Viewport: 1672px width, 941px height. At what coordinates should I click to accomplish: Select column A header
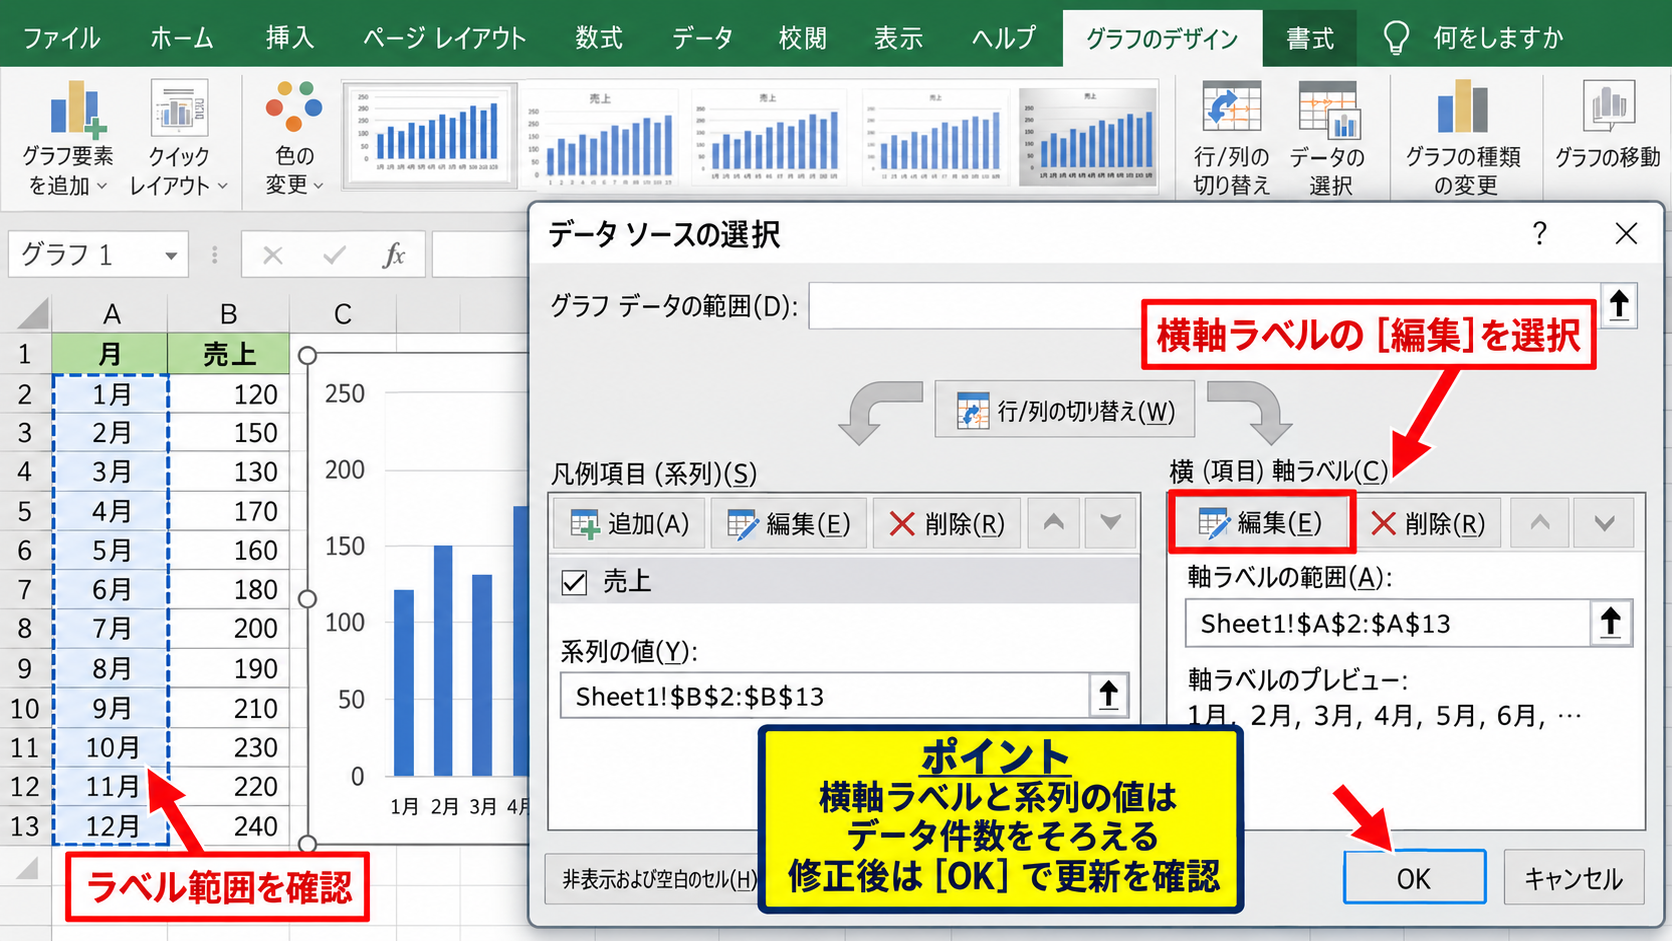(x=111, y=314)
